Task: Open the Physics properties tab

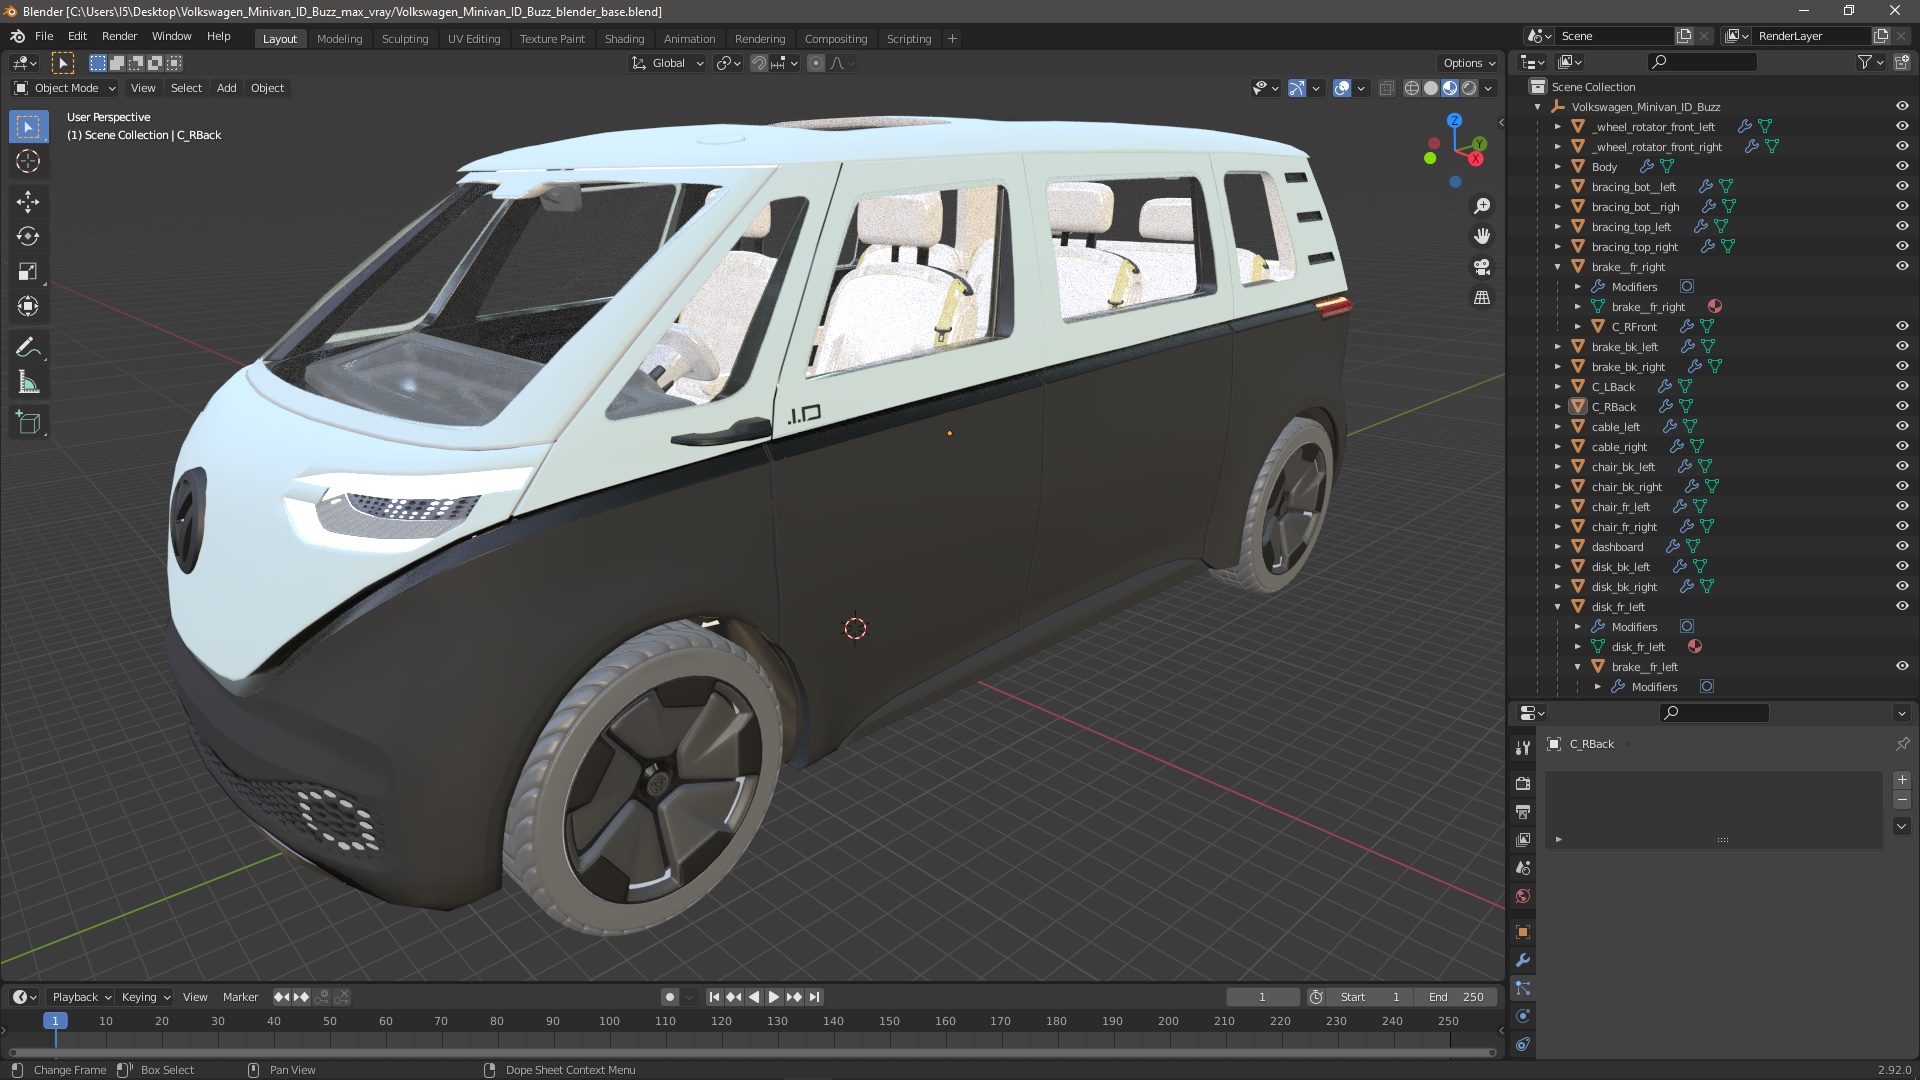Action: pyautogui.click(x=1522, y=1016)
